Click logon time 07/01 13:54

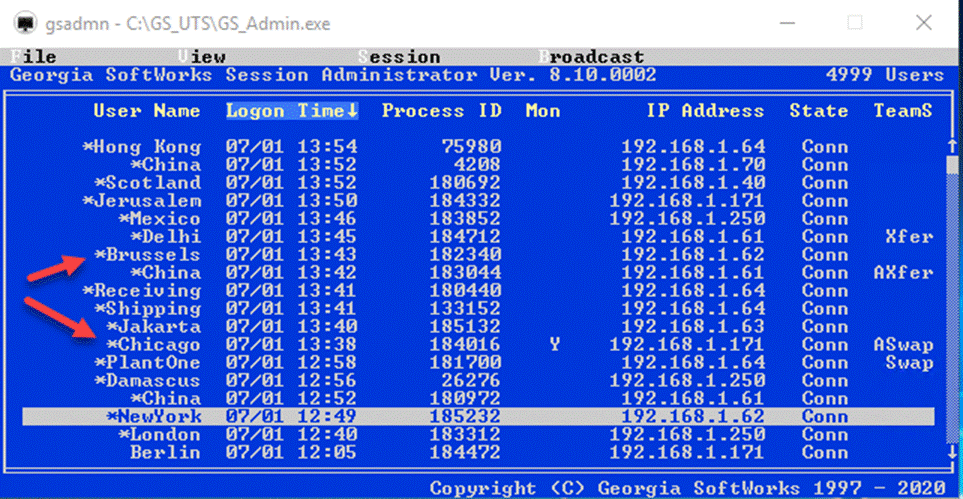click(x=291, y=147)
